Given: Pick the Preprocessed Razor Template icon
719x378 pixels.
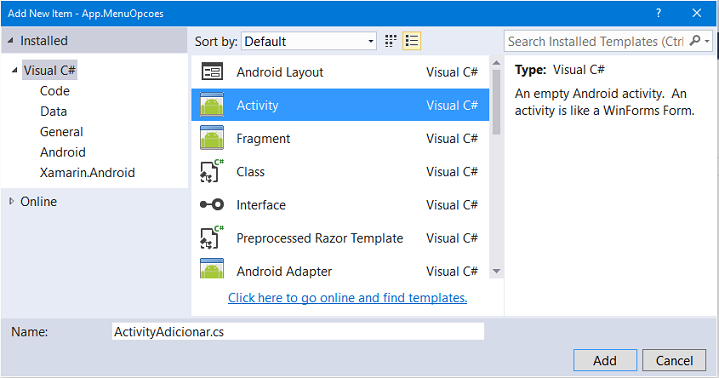Looking at the screenshot, I should coord(212,238).
